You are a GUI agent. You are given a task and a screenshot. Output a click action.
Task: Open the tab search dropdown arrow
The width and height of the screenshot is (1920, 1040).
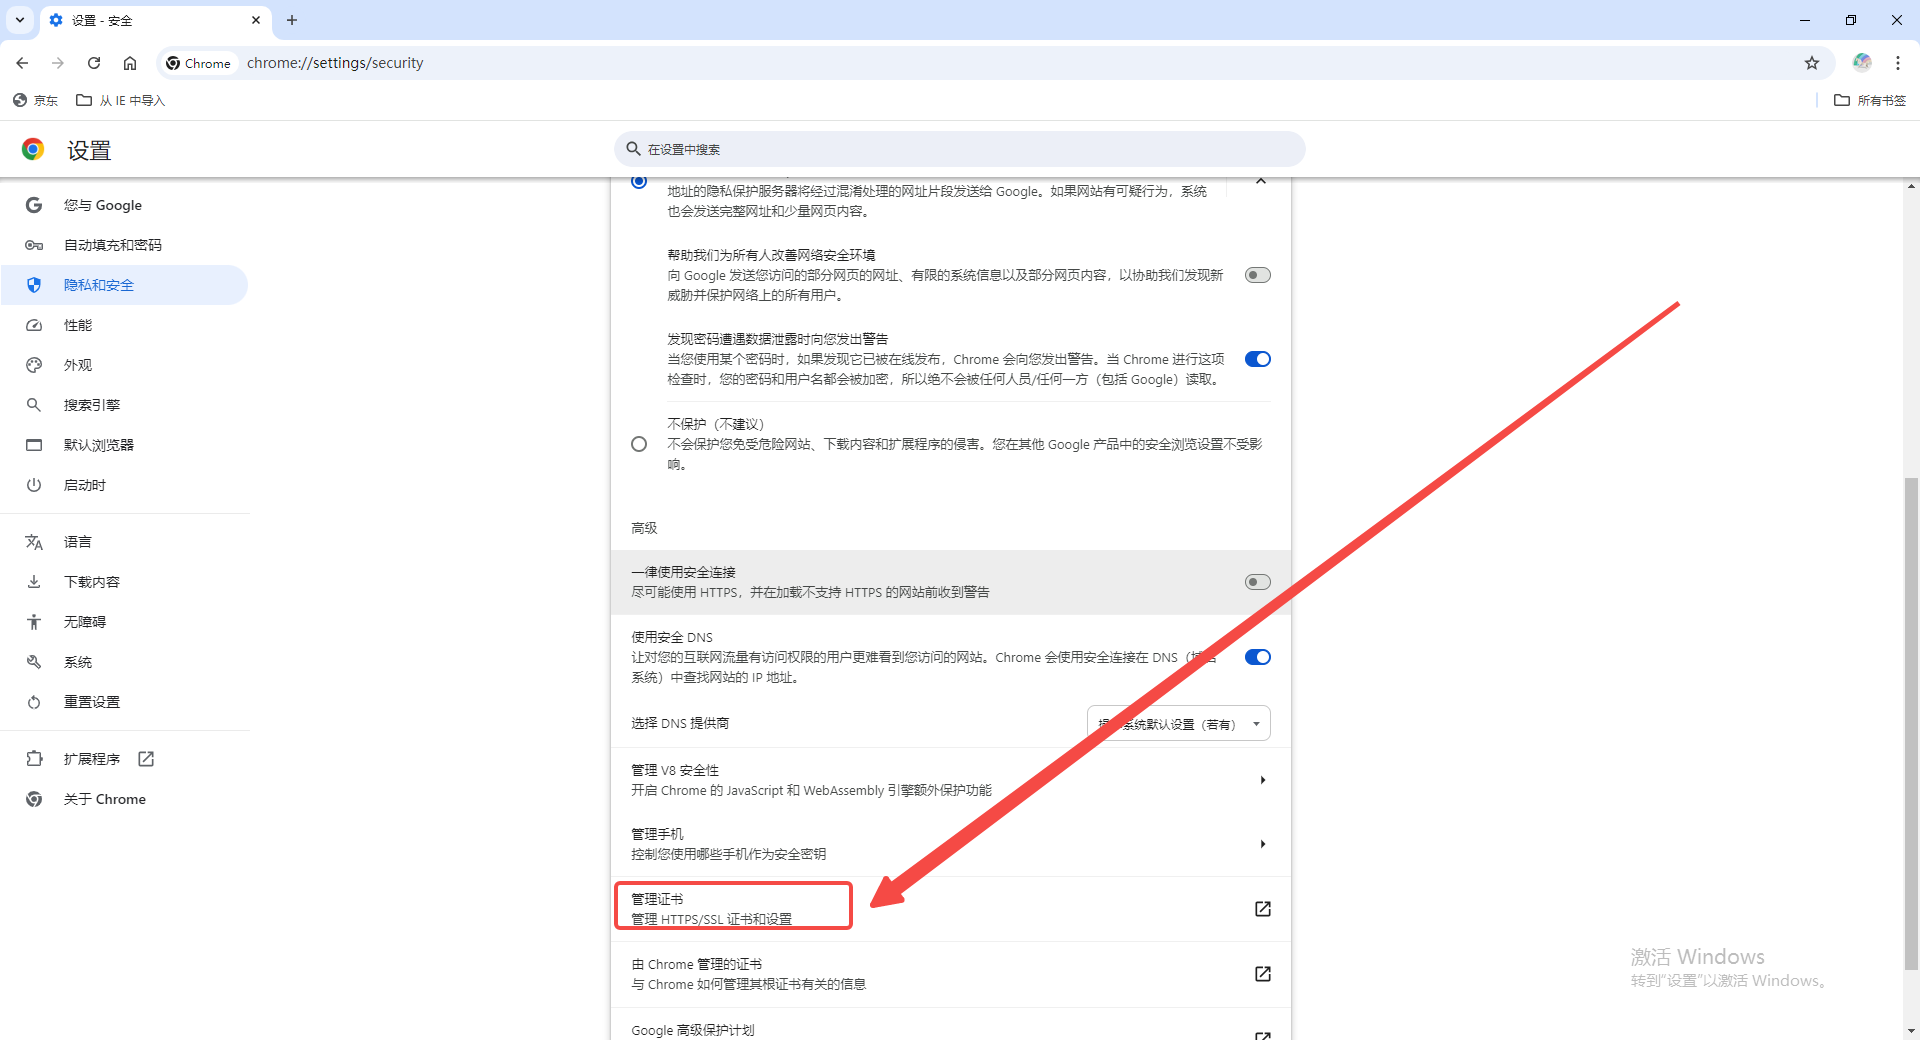click(x=19, y=20)
